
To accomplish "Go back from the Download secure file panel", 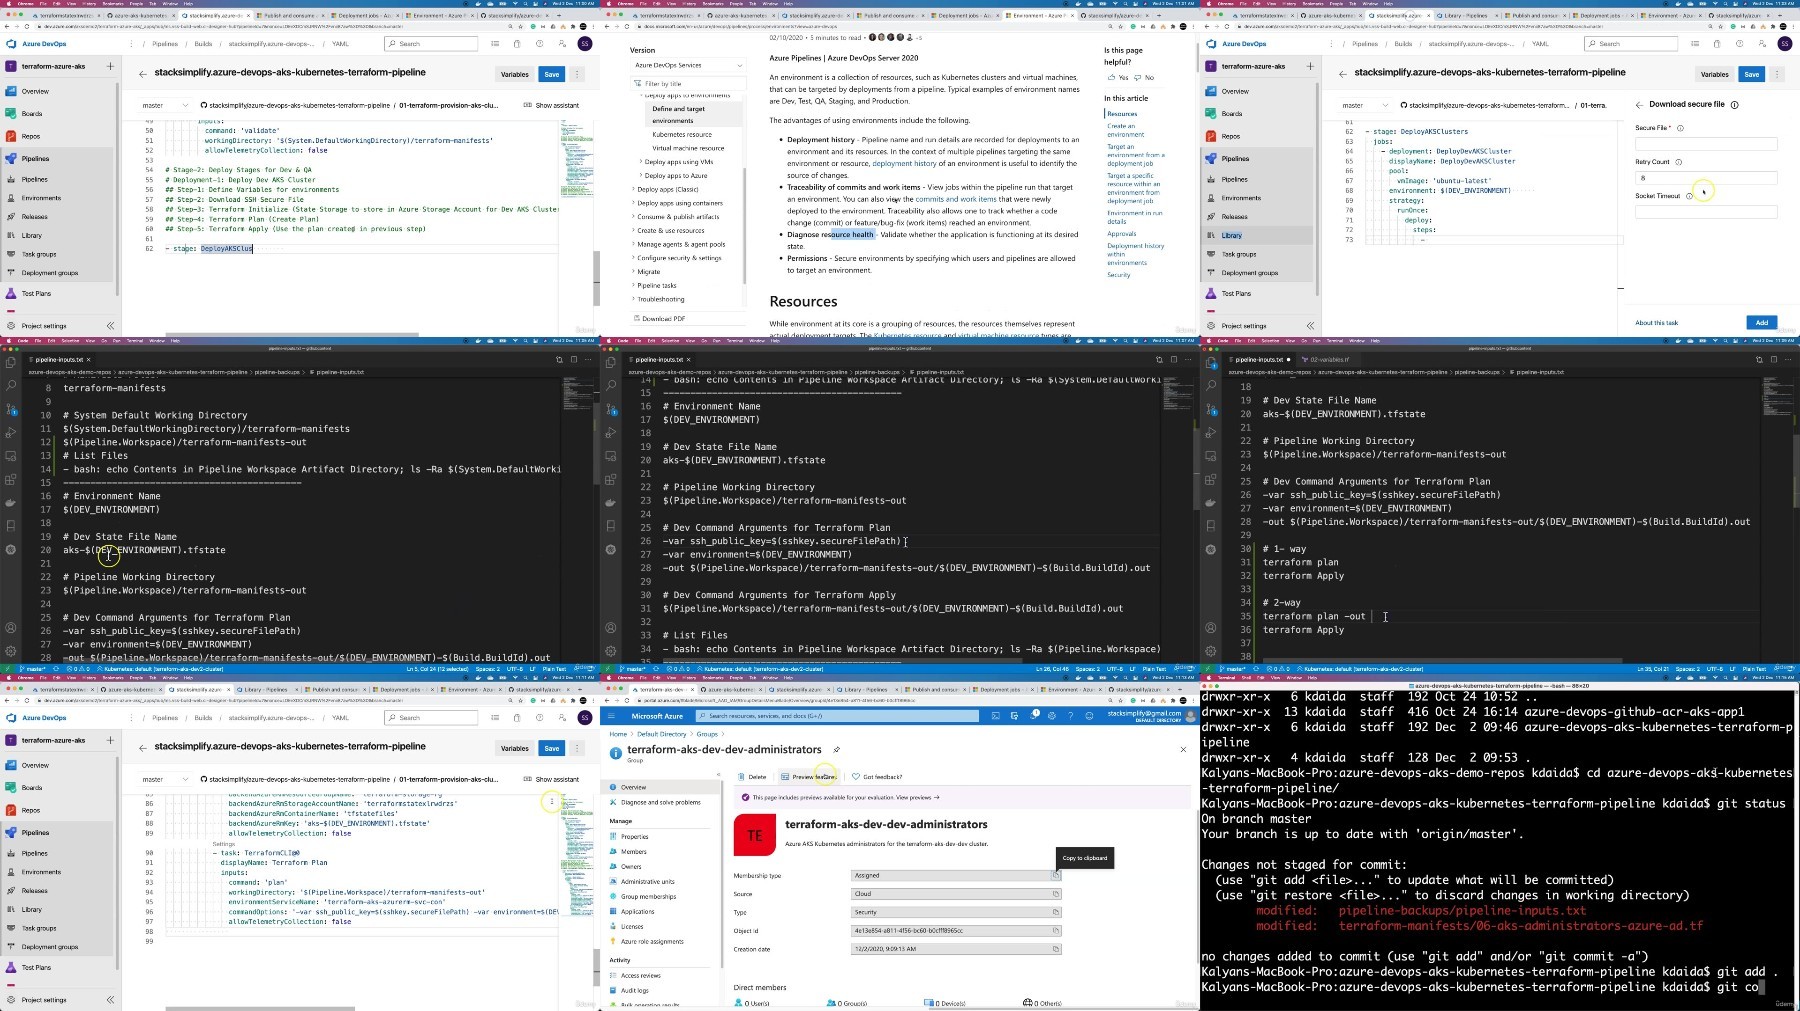I will pyautogui.click(x=1639, y=104).
